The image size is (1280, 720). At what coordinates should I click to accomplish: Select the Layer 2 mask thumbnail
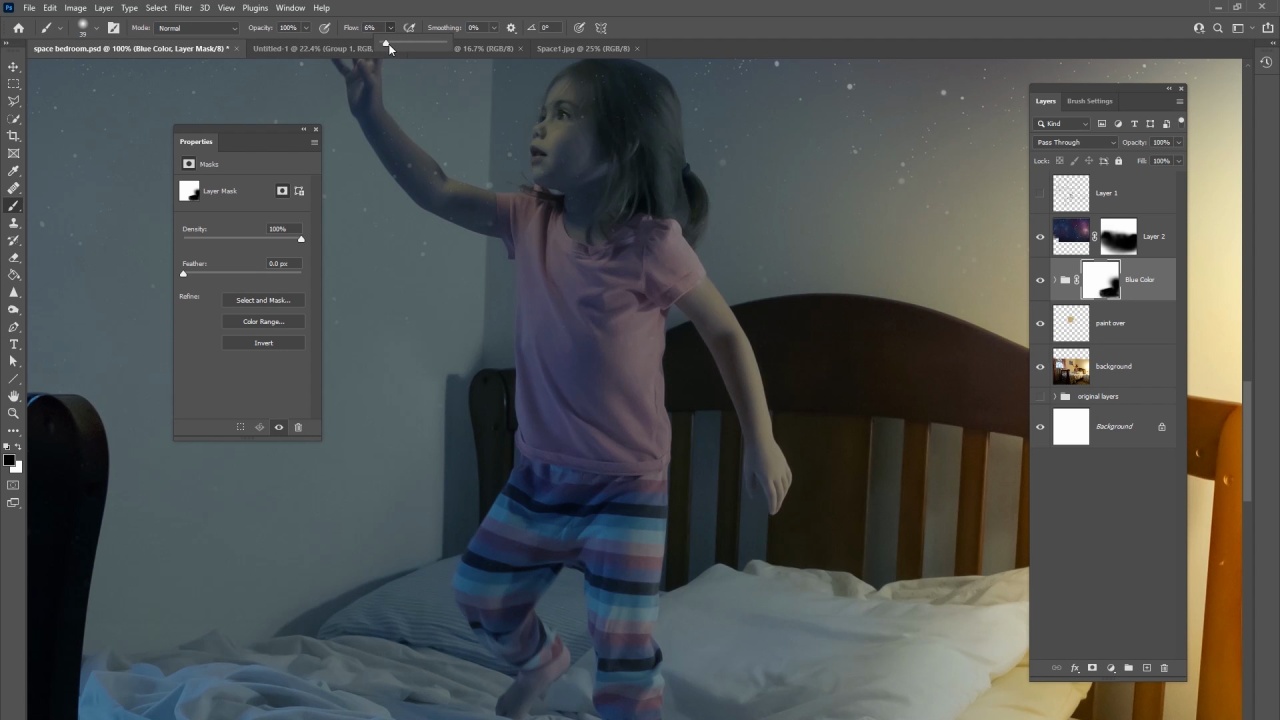(x=1118, y=237)
